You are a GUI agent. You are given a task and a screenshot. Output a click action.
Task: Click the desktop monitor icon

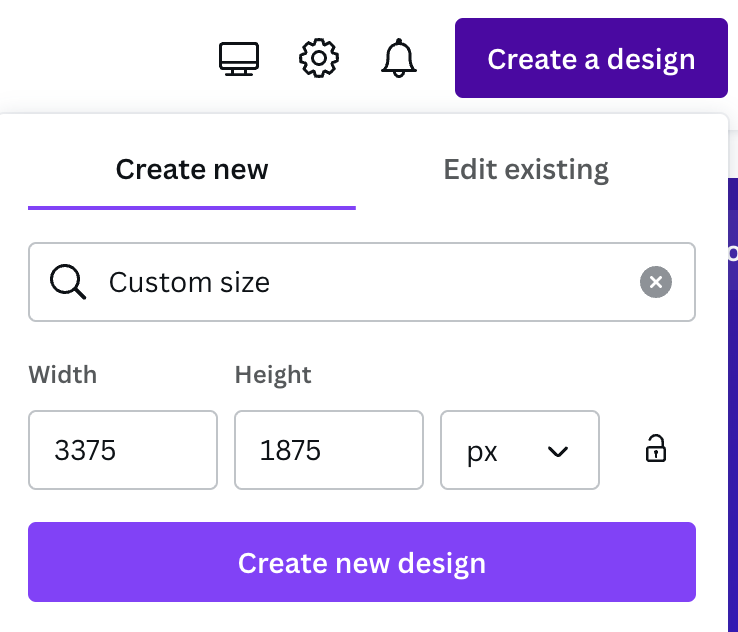point(239,59)
